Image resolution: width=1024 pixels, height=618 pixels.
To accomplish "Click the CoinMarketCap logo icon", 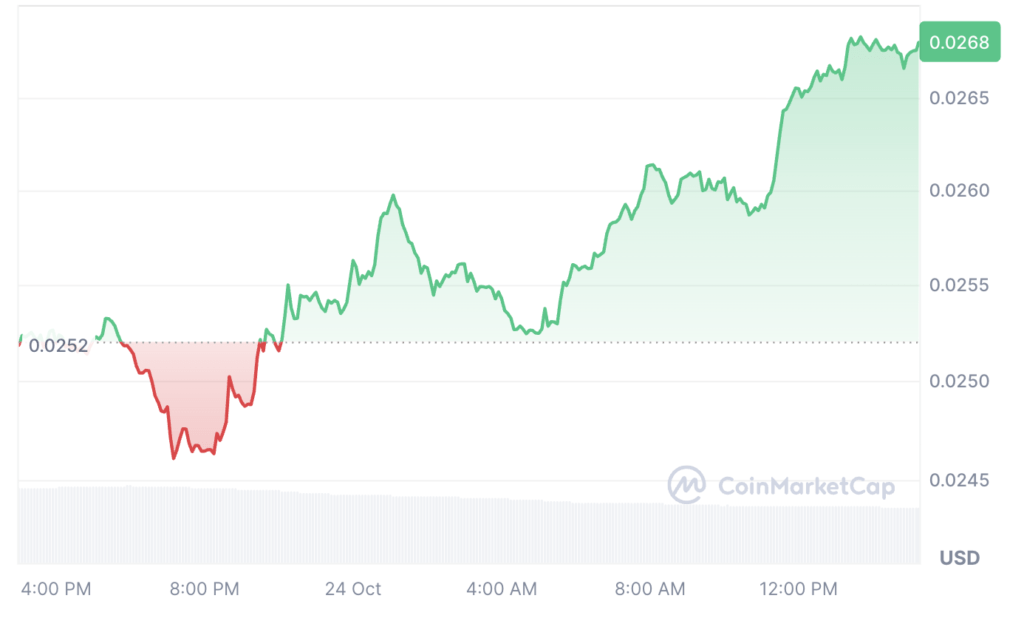I will click(687, 485).
